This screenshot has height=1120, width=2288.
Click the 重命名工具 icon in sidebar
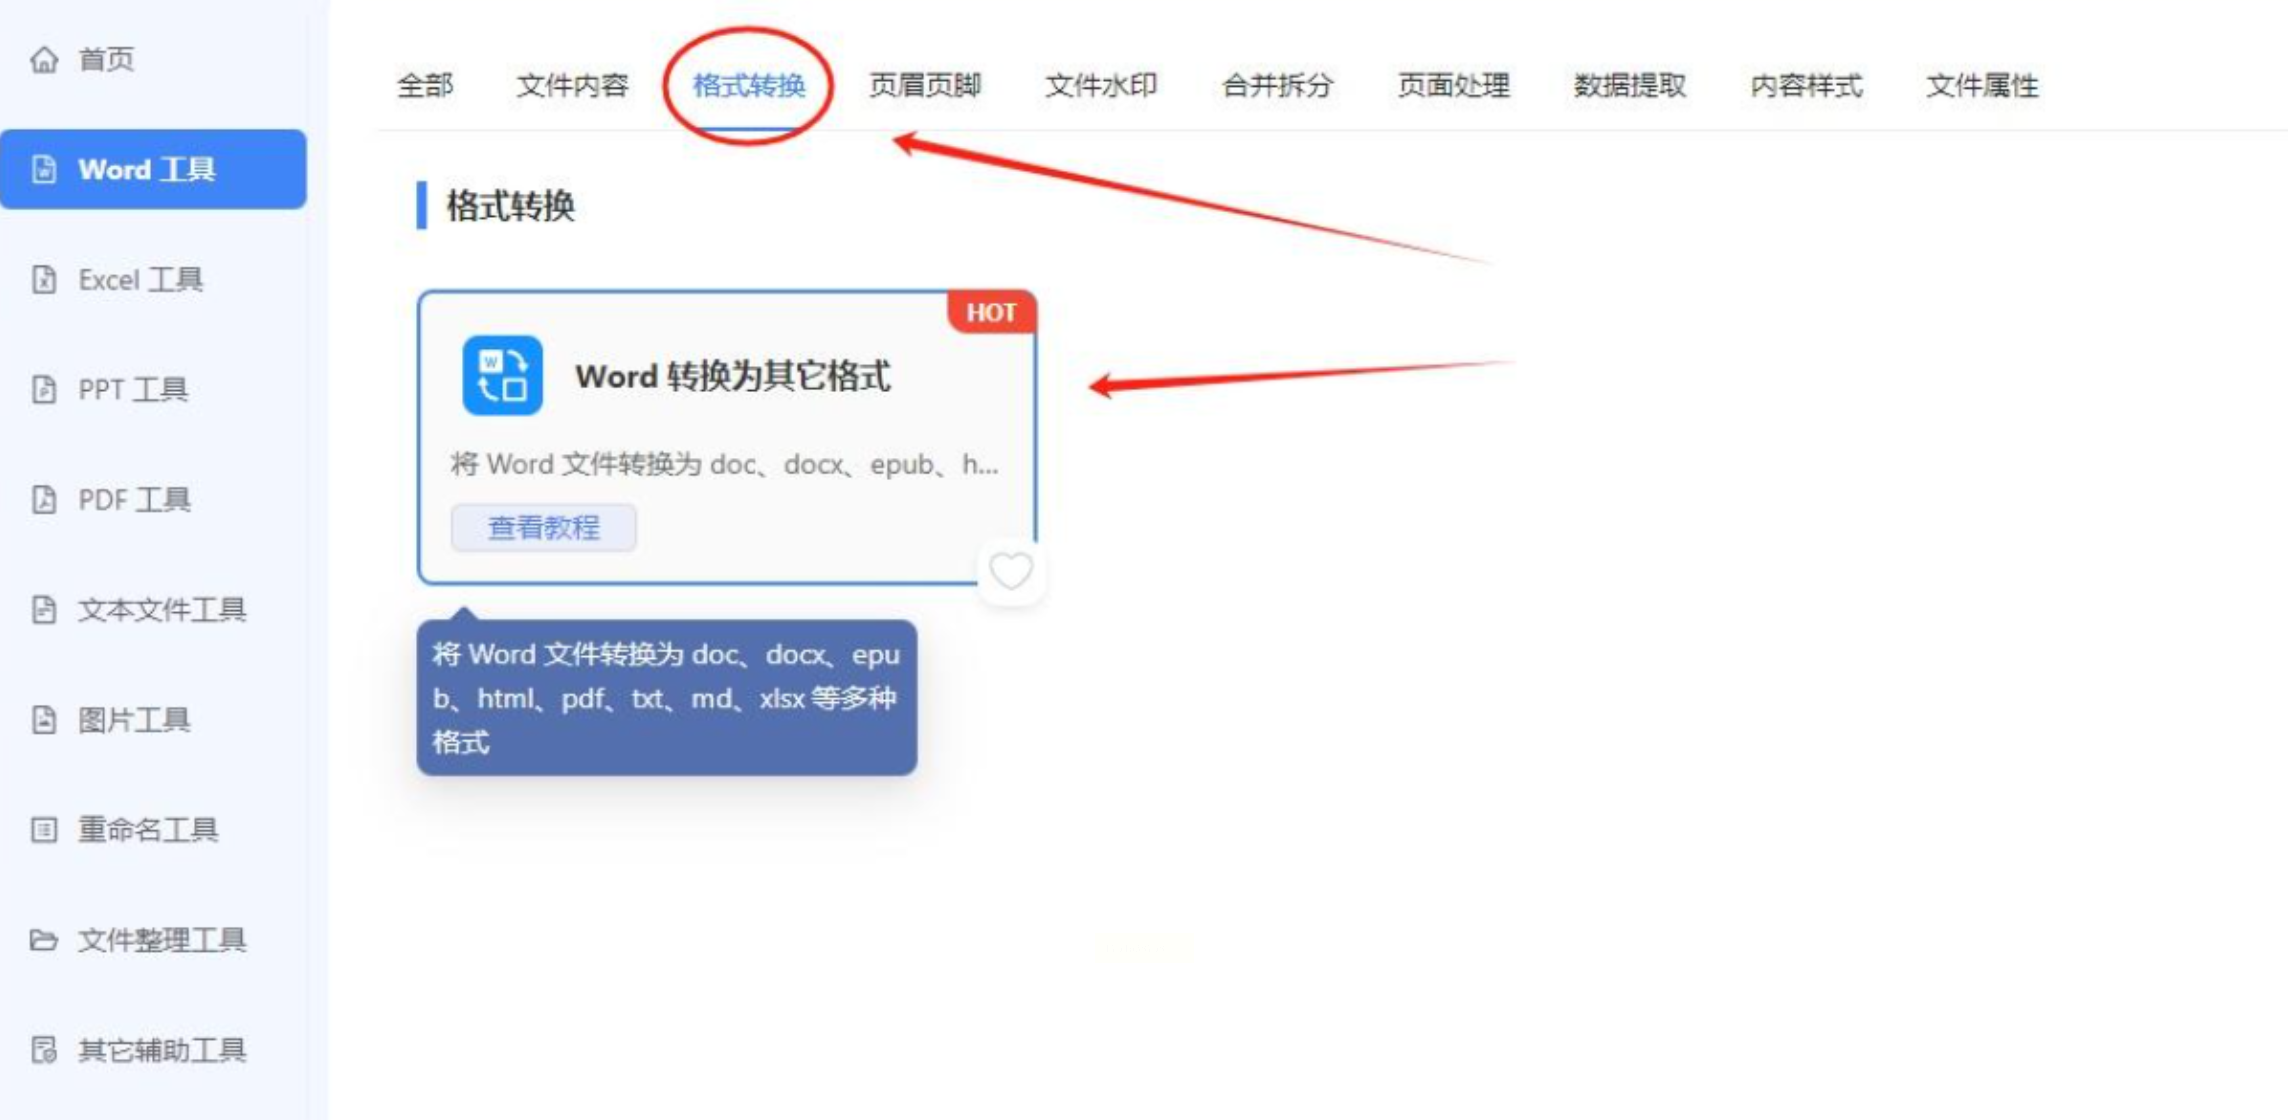point(44,830)
